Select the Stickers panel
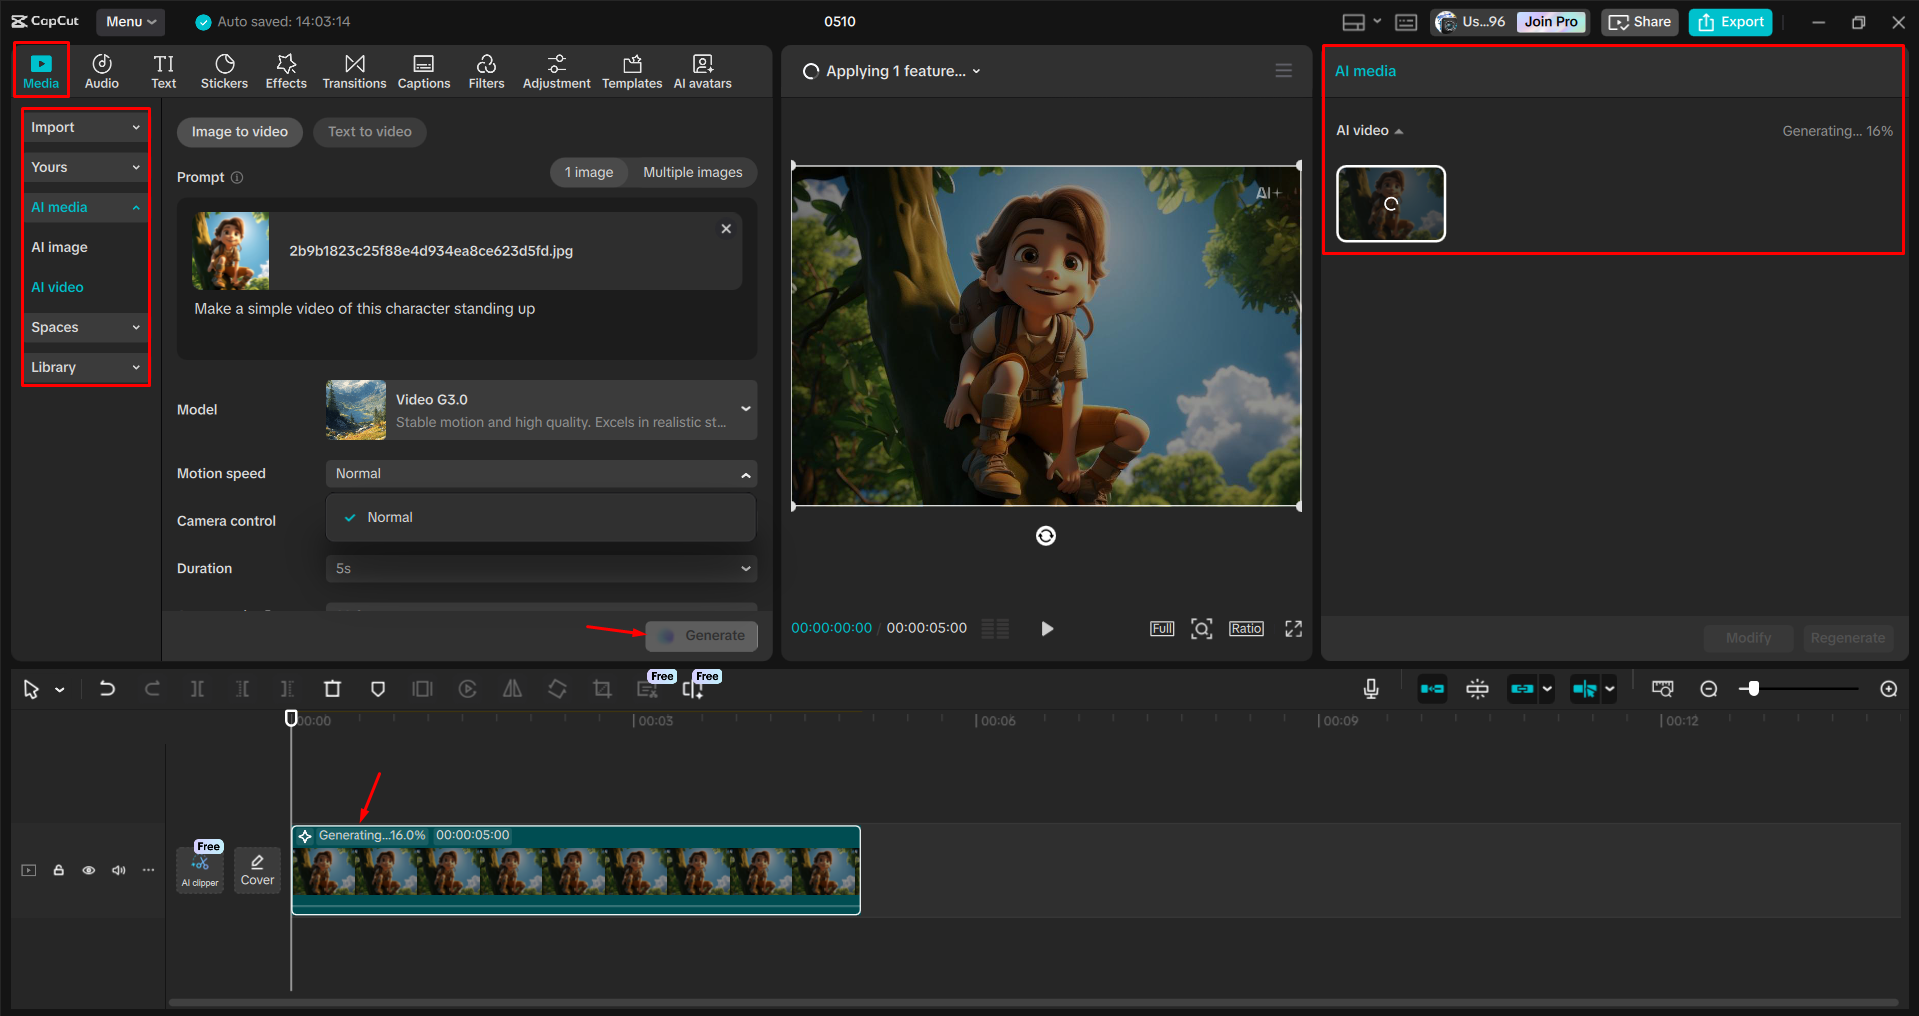The image size is (1919, 1016). pos(224,70)
